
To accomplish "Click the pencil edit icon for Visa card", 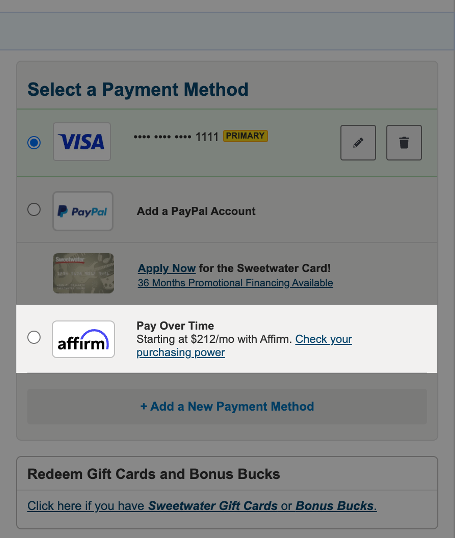I will [358, 143].
